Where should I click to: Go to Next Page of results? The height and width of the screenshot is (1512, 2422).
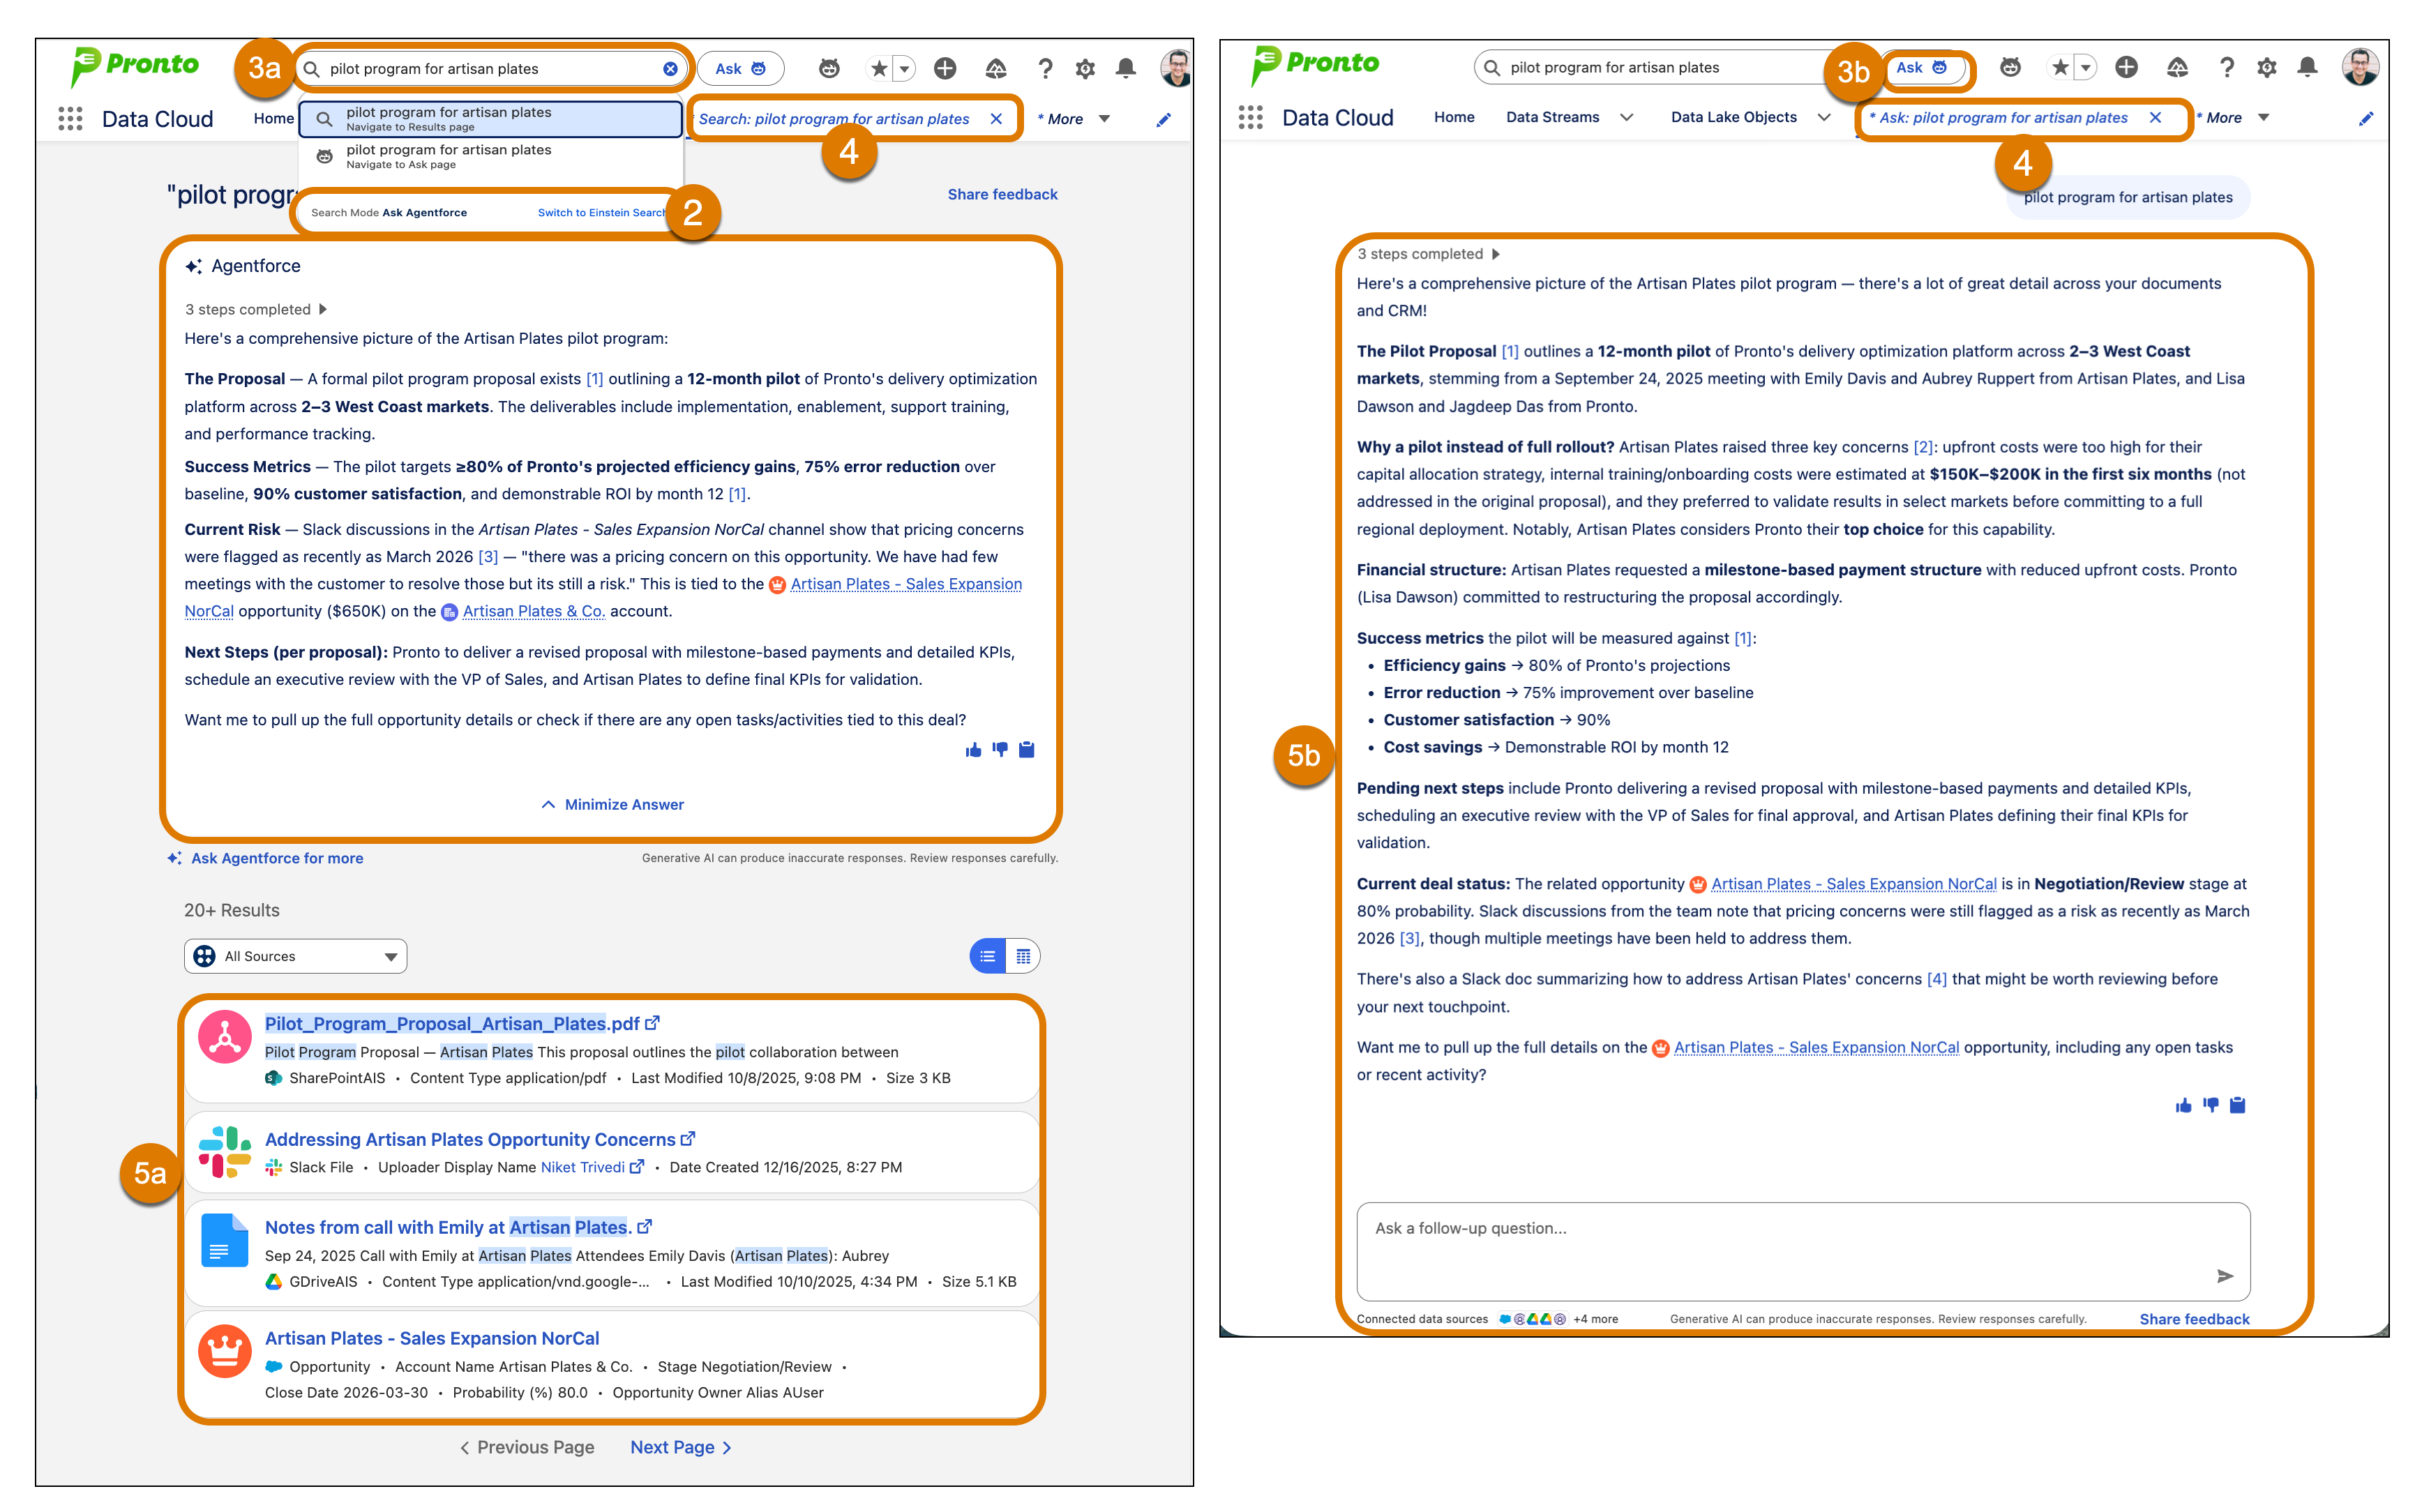681,1447
